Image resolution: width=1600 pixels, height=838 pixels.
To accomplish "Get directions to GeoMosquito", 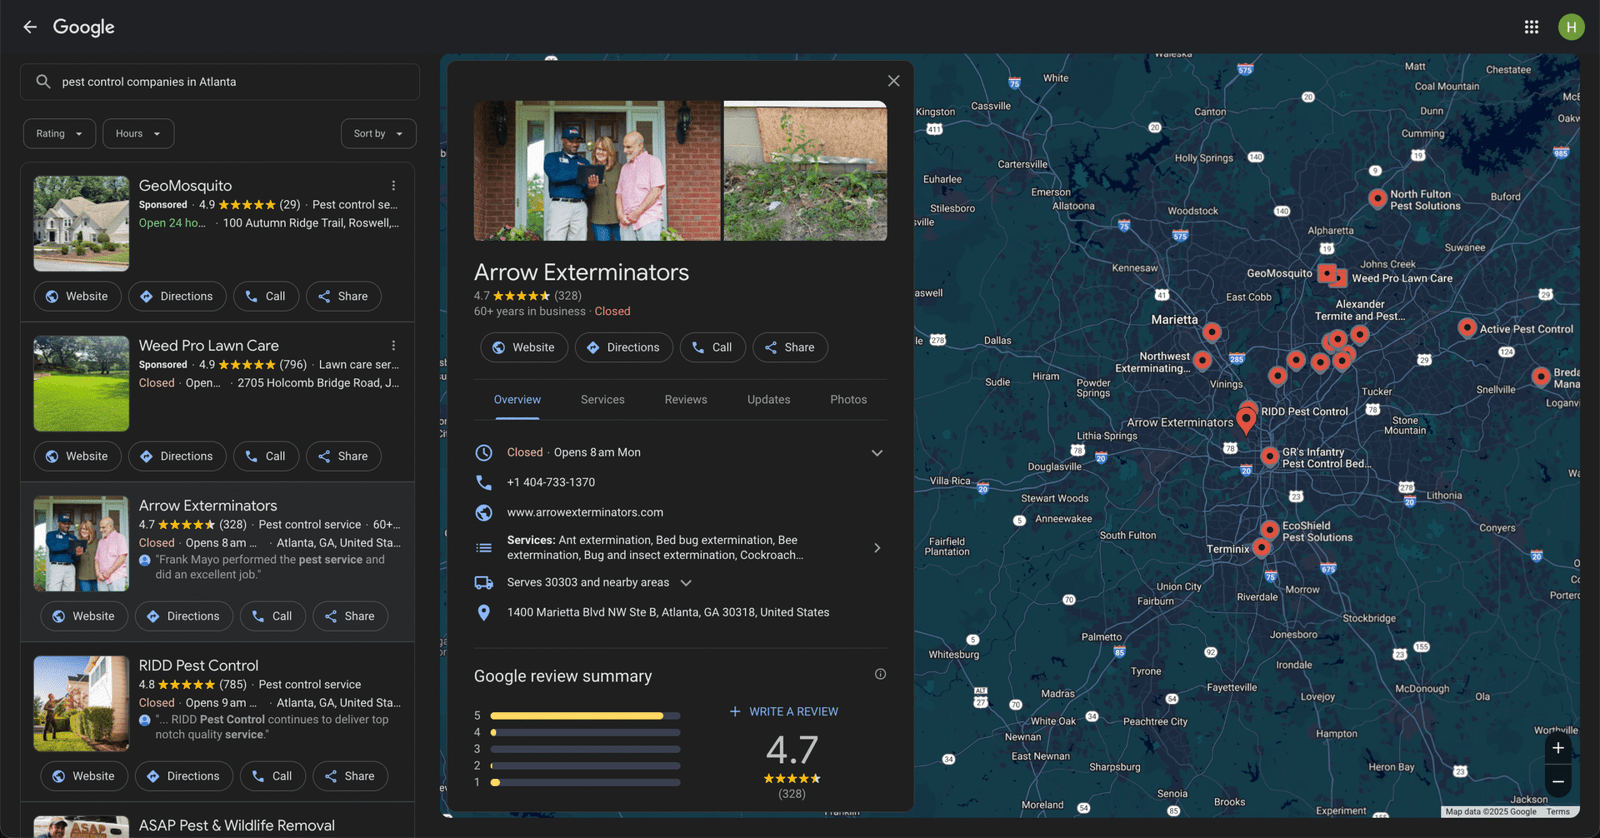I will click(x=177, y=296).
